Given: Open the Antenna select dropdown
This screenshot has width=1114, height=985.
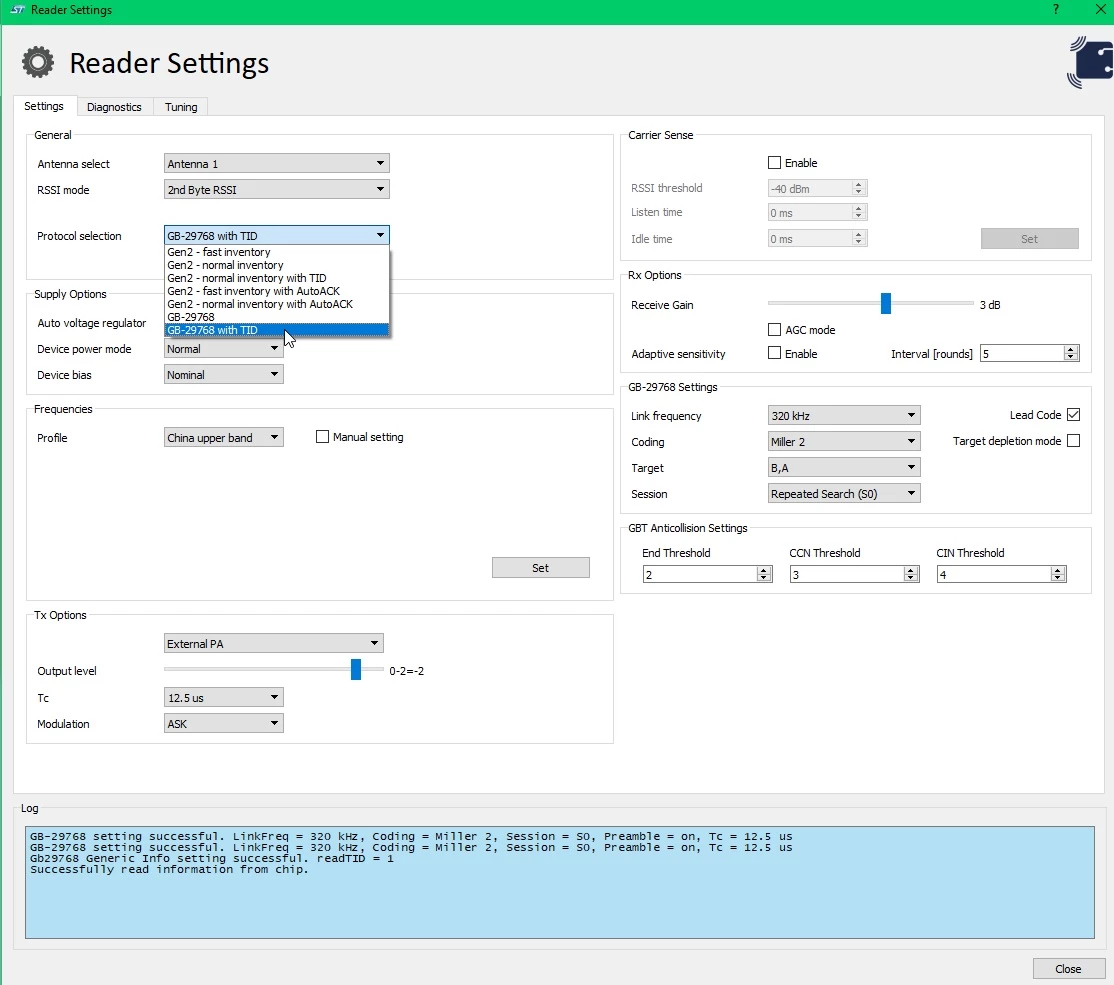Looking at the screenshot, I should pos(276,163).
